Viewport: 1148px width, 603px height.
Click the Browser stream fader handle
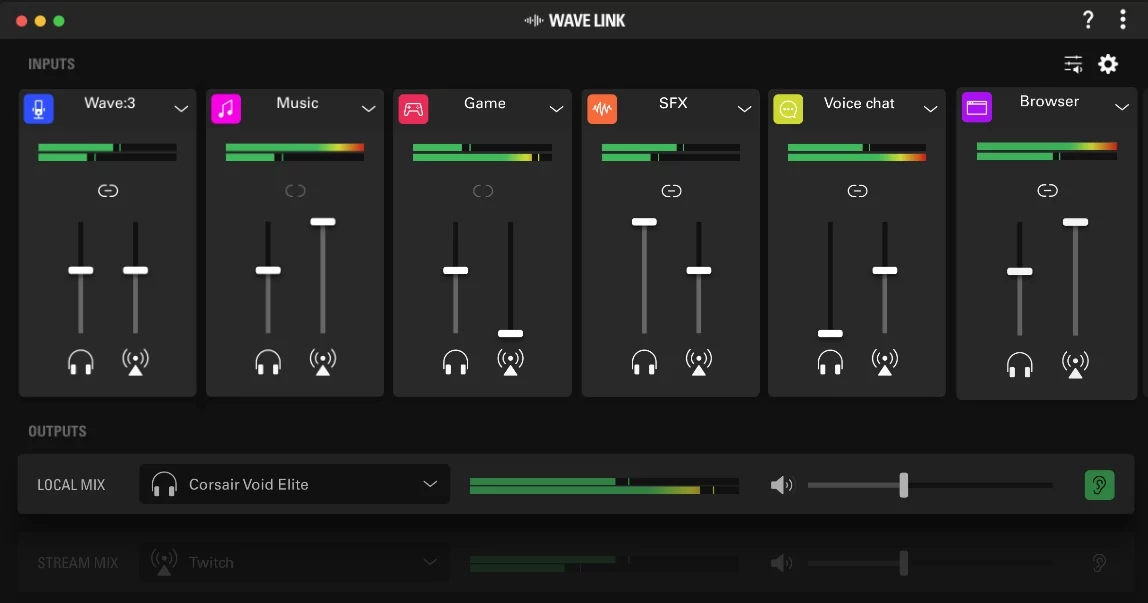[x=1075, y=222]
